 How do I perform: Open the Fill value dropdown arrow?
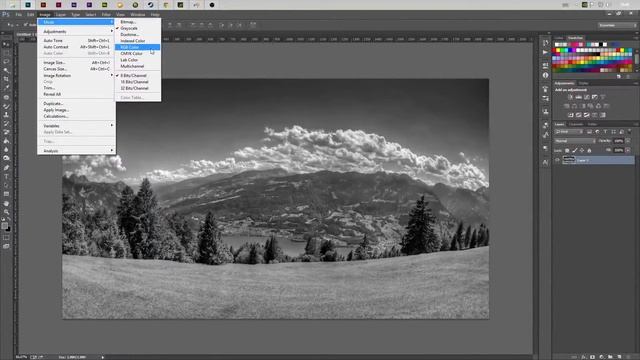click(628, 150)
